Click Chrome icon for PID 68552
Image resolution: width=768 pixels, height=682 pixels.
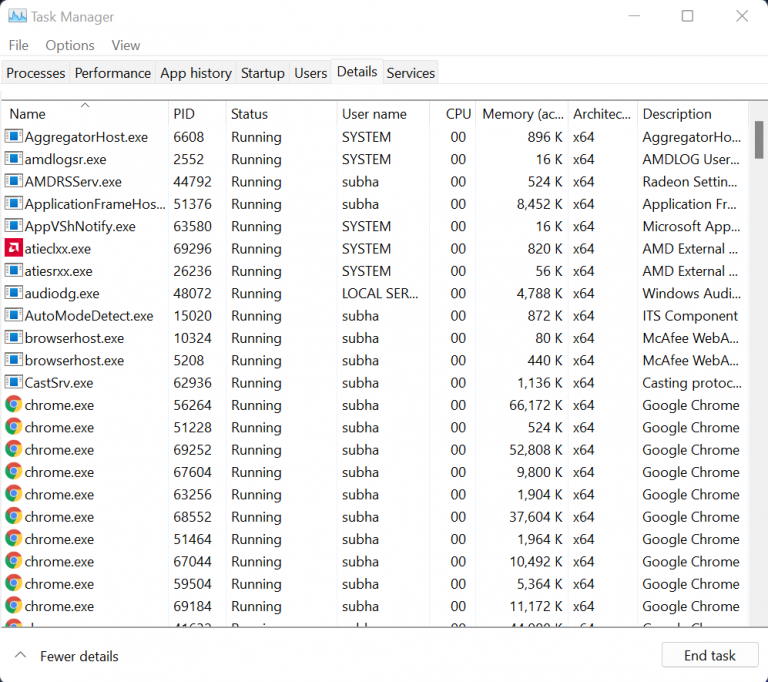(13, 516)
